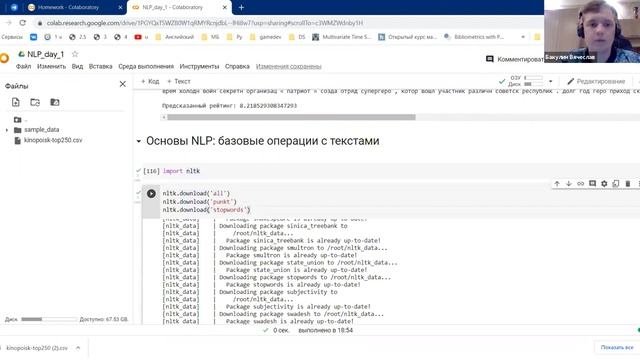The height and width of the screenshot is (360, 640).
Task: Open the Английский bookmarks folder
Action: [x=175, y=37]
